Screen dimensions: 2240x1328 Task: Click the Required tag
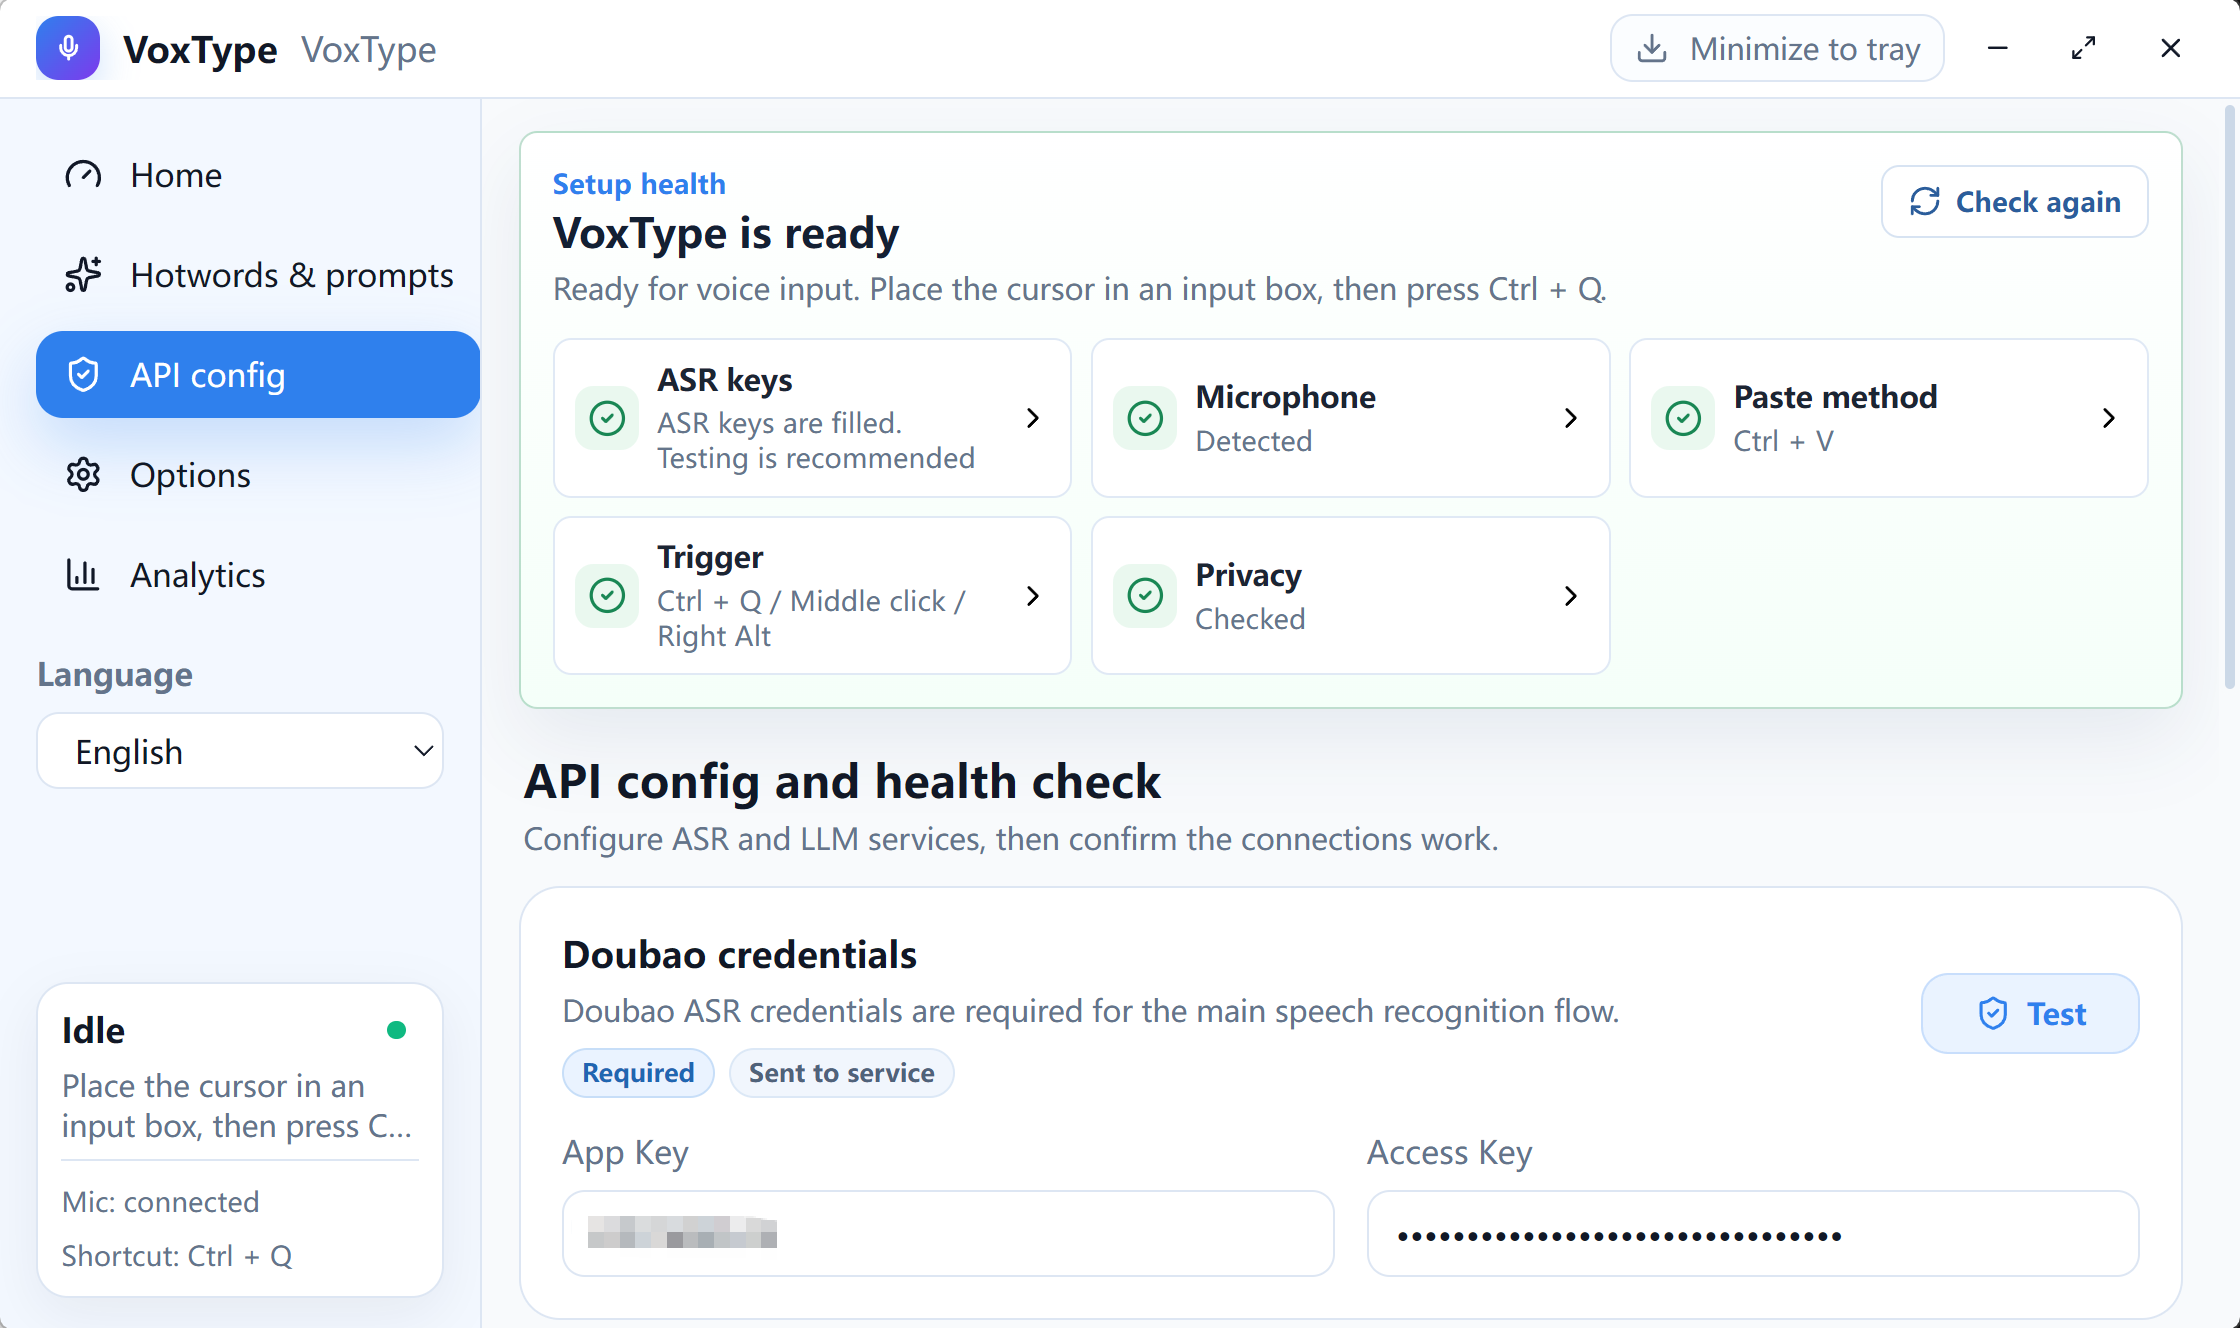pos(638,1073)
